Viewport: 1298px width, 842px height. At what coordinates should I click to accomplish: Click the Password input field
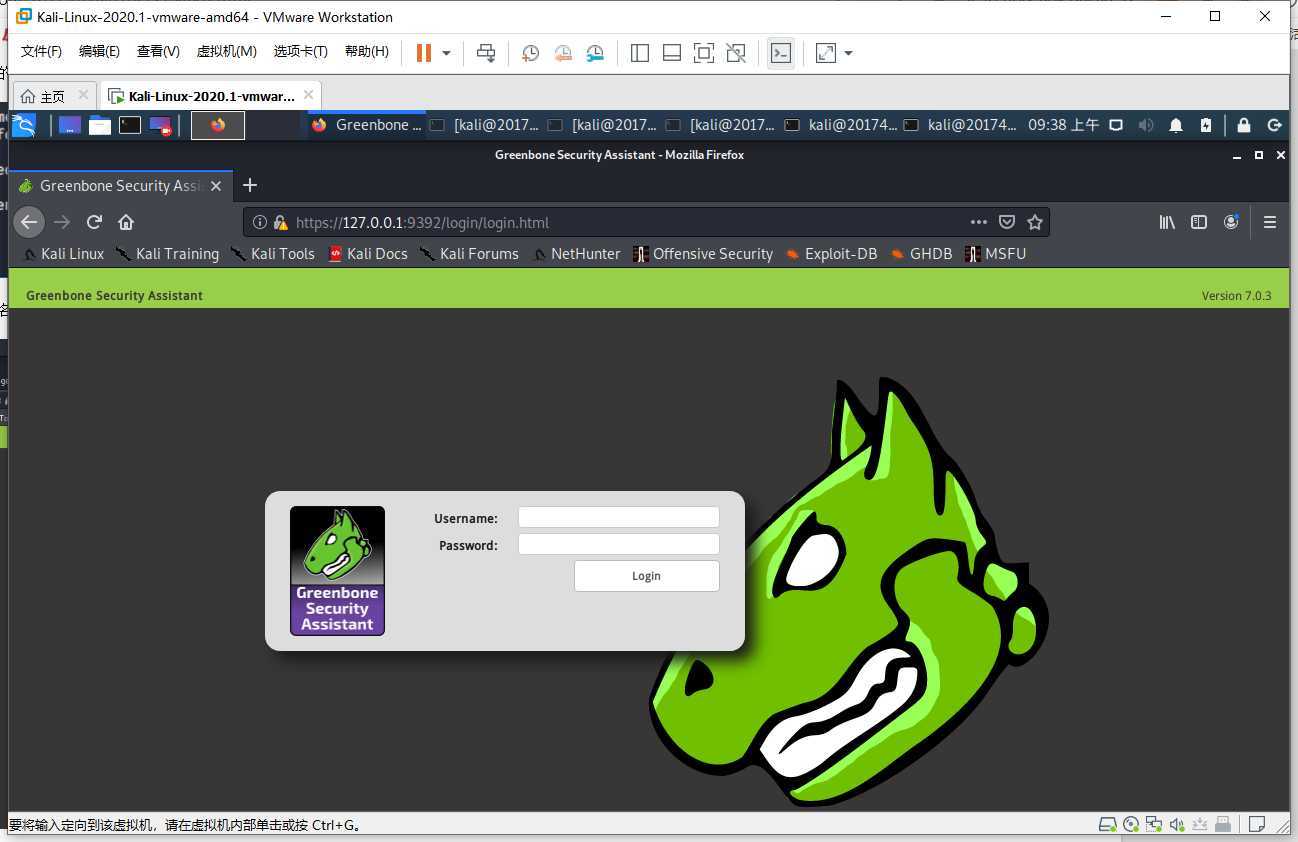619,545
